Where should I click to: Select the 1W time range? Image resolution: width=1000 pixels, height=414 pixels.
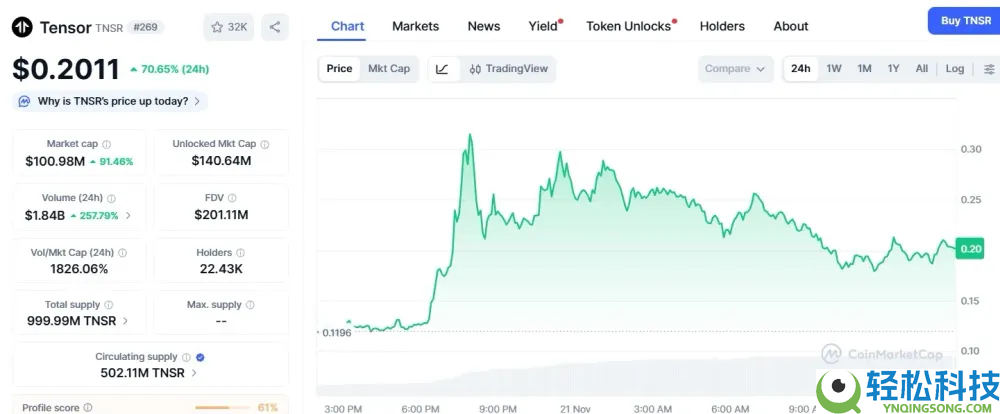pos(834,69)
